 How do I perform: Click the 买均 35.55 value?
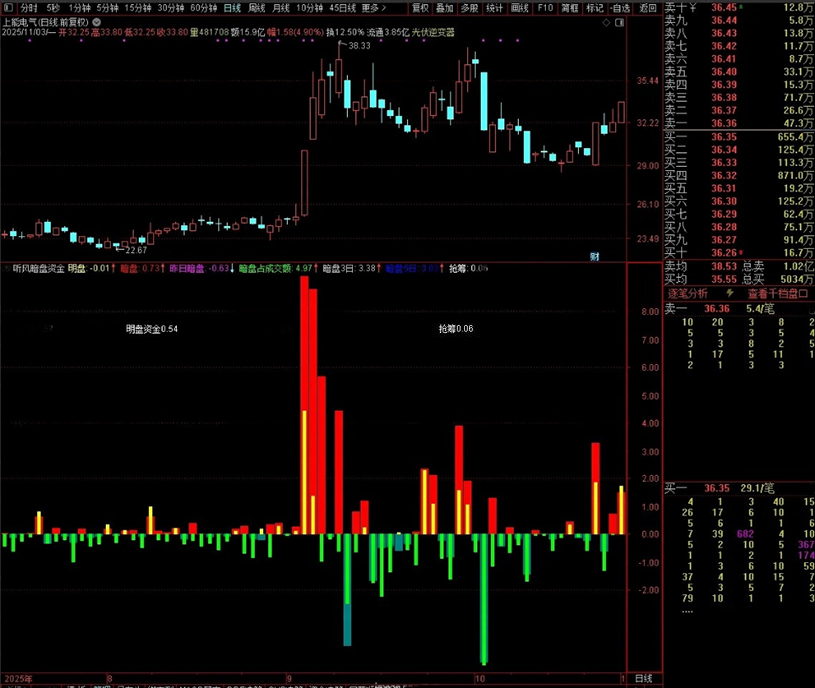coord(724,280)
